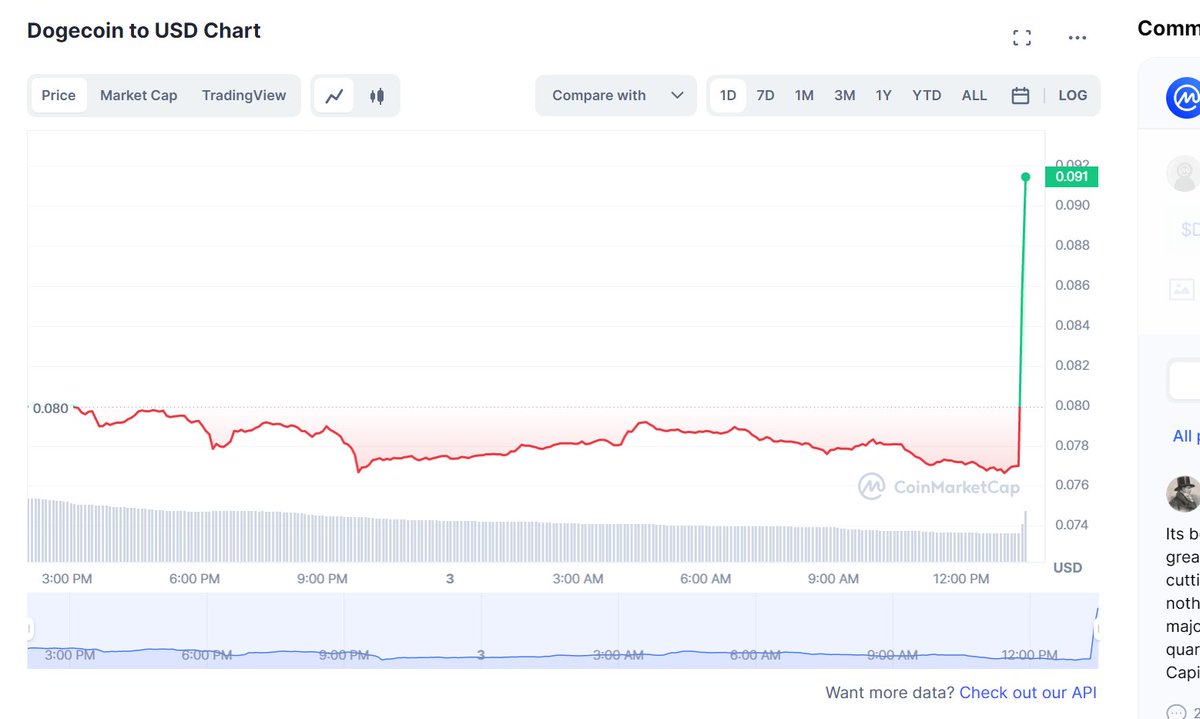Toggle the LOG scale option
Screen dimensions: 1200x719
coord(1073,96)
